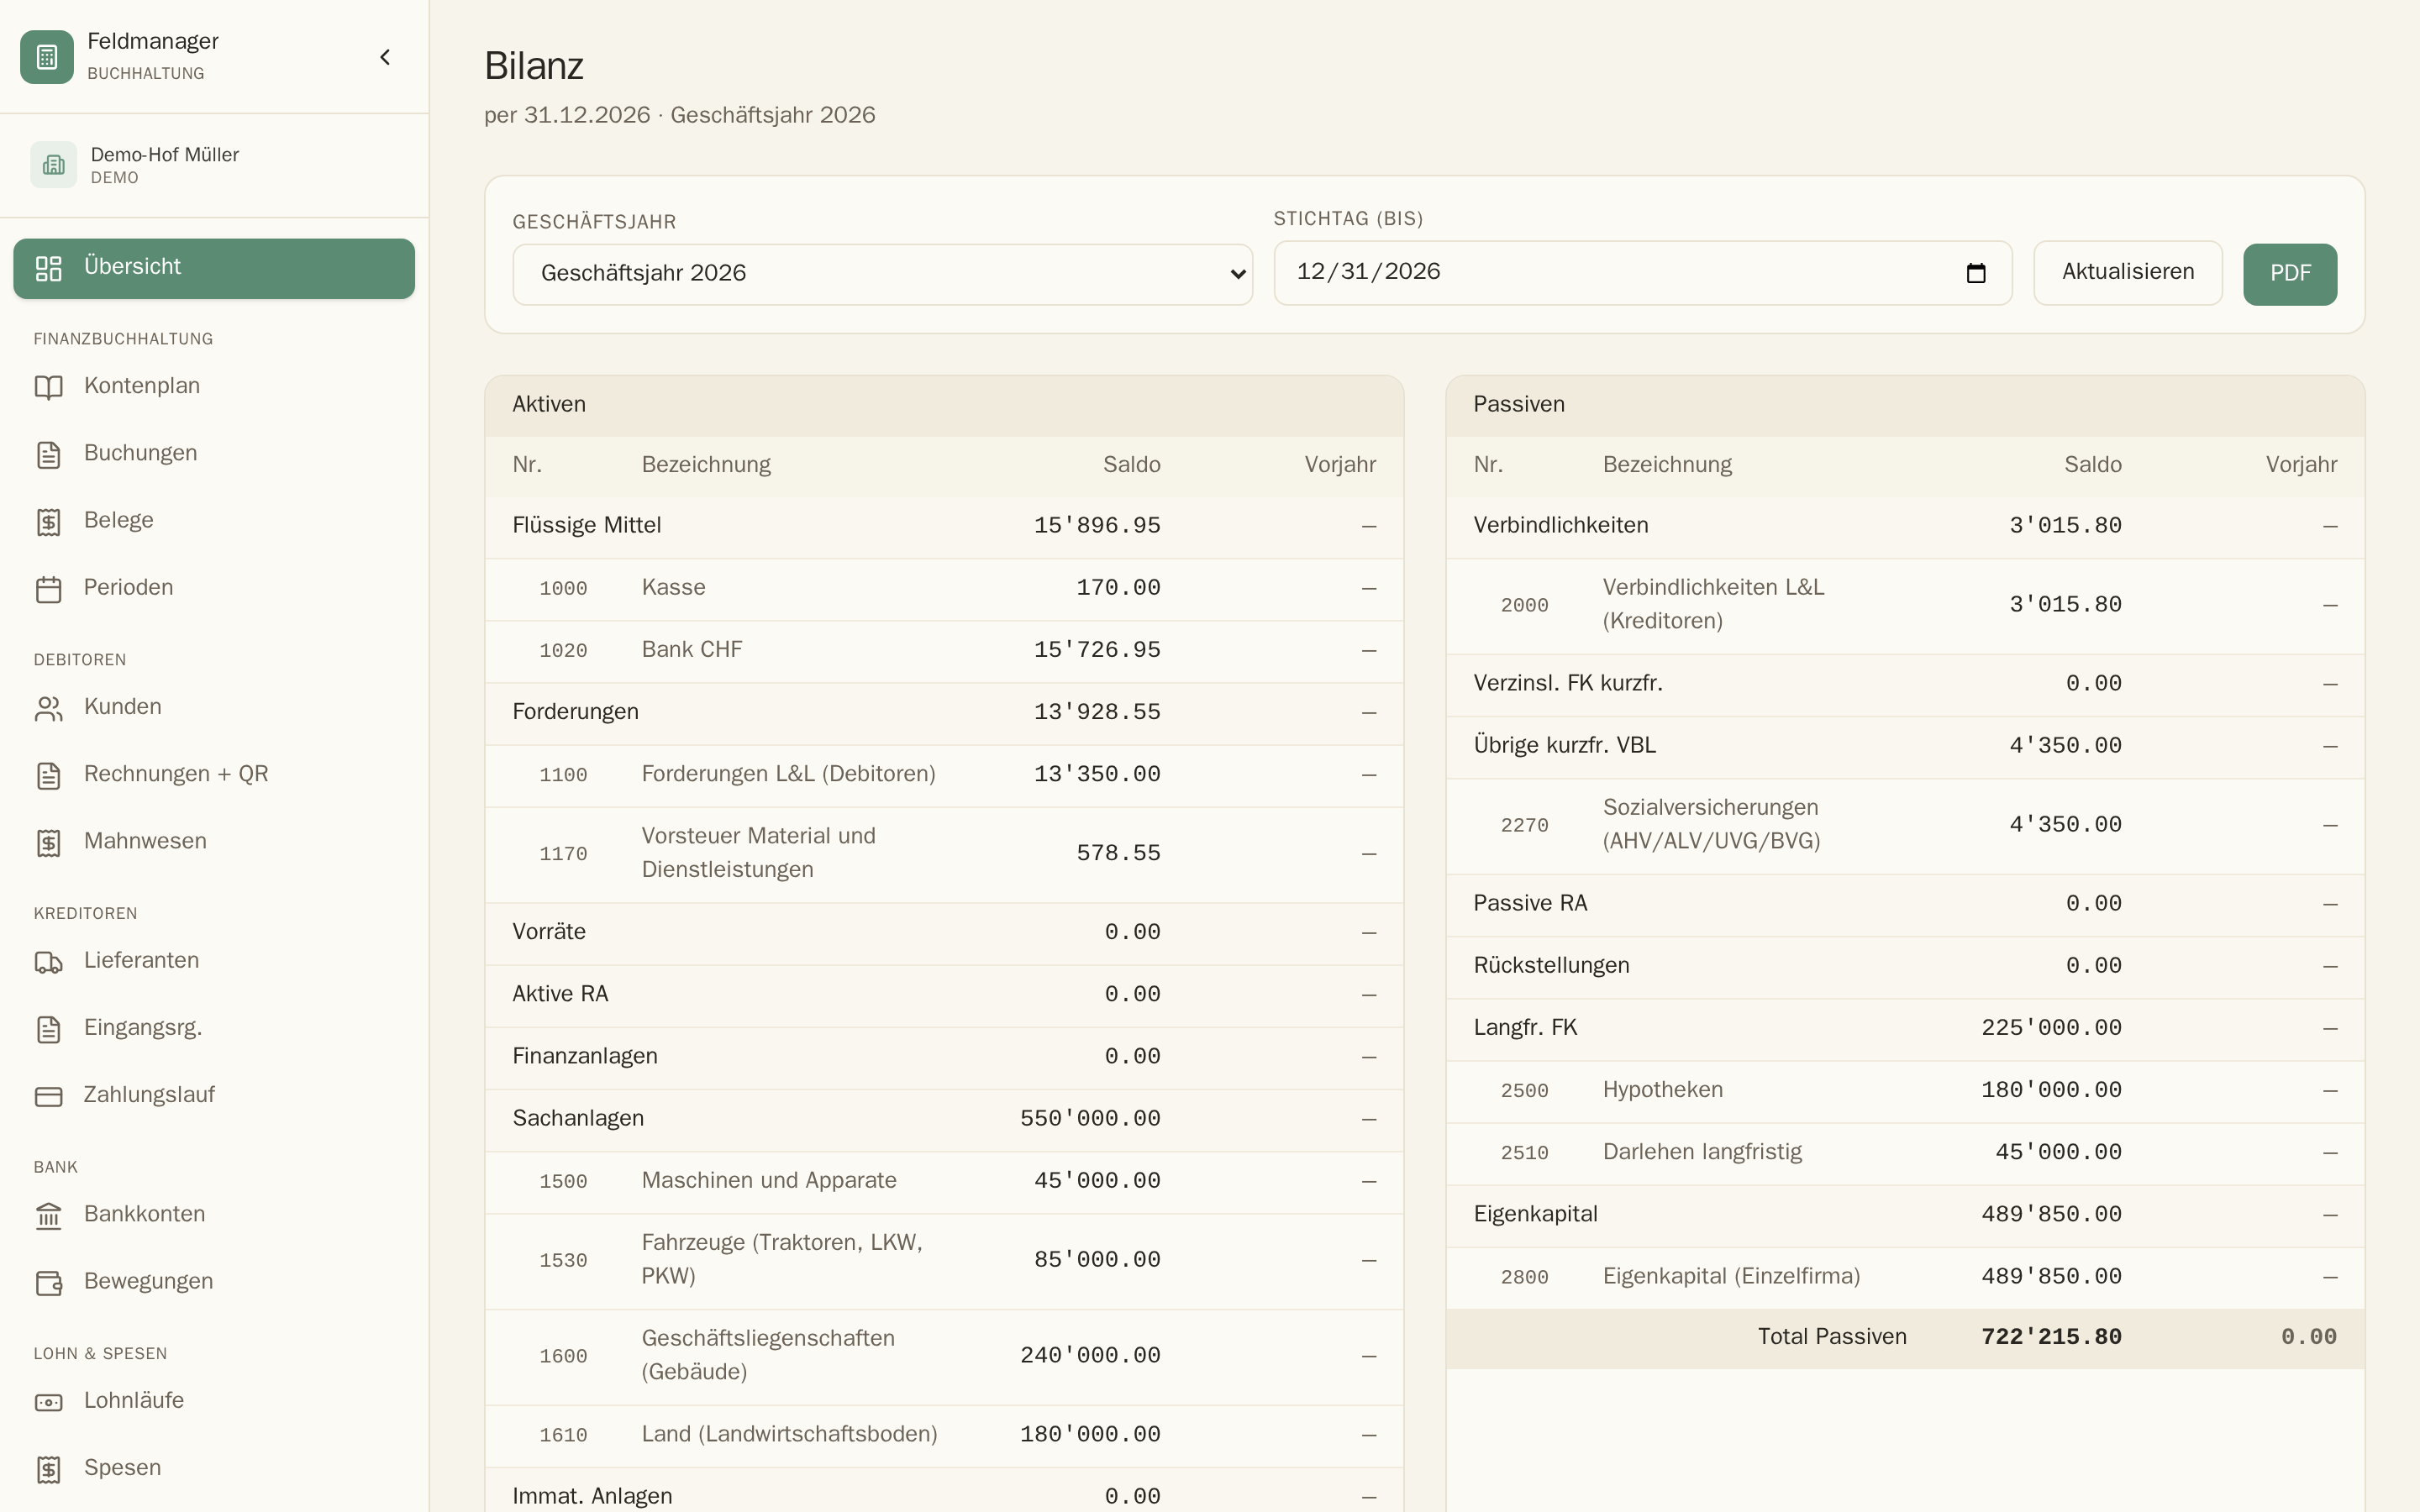Click the Lieferanten truck icon
The width and height of the screenshot is (2420, 1512).
48,961
